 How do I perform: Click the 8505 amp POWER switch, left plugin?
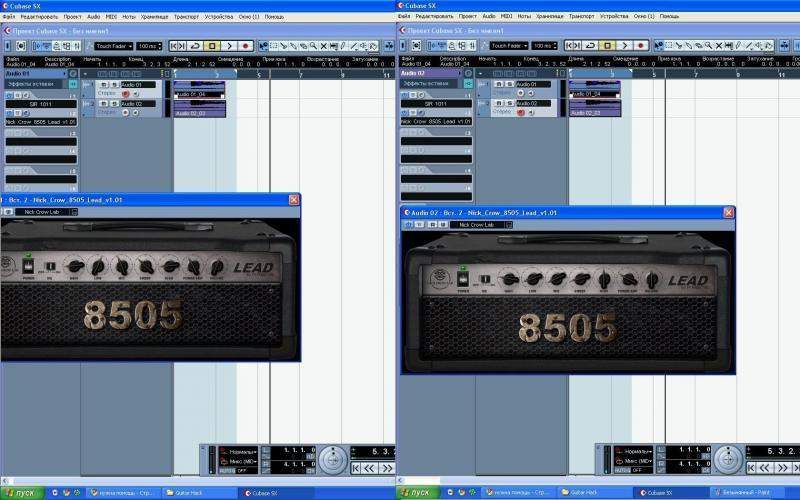28,265
